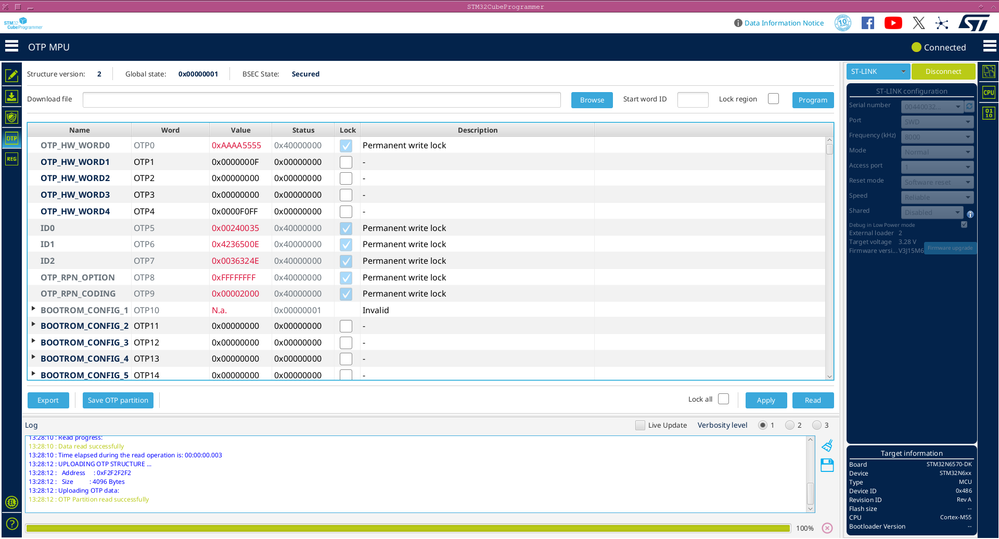999x539 pixels.
Task: Select verbosity level 1
Action: (763, 425)
